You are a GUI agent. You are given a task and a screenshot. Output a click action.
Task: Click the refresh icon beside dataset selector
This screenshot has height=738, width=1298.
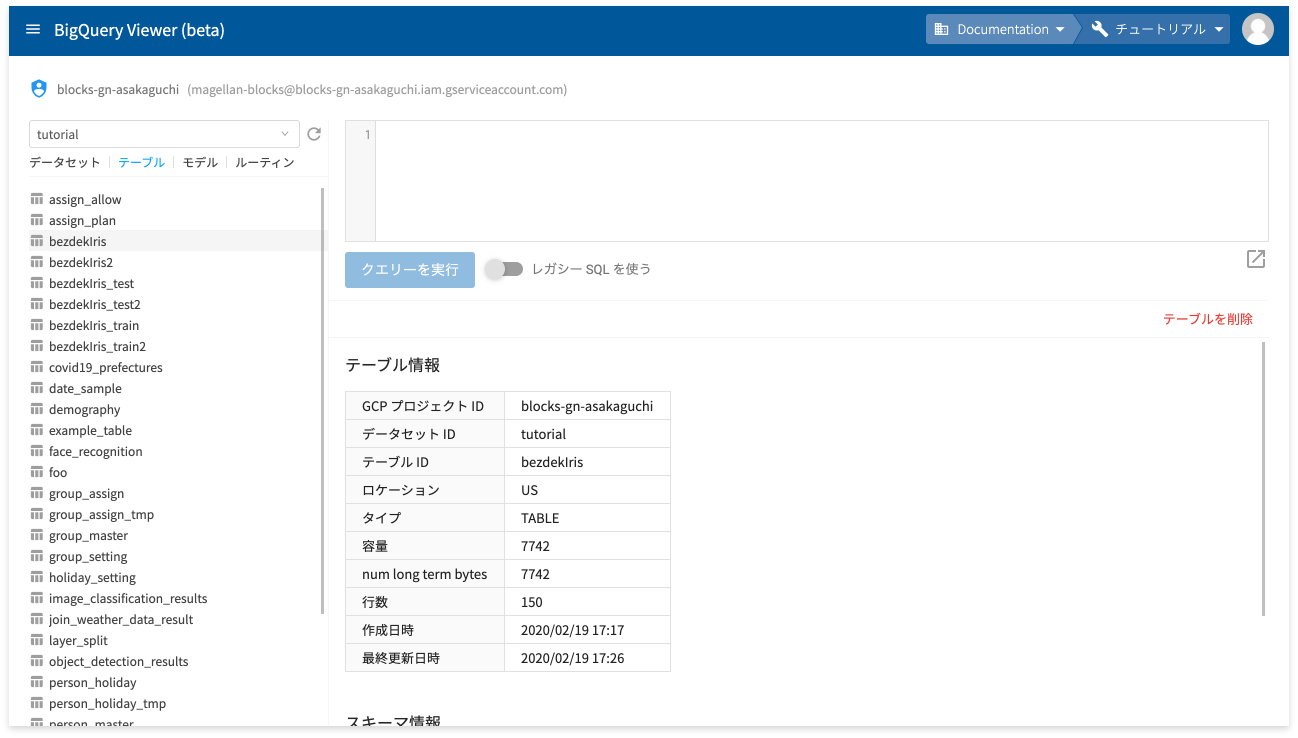[x=314, y=134]
